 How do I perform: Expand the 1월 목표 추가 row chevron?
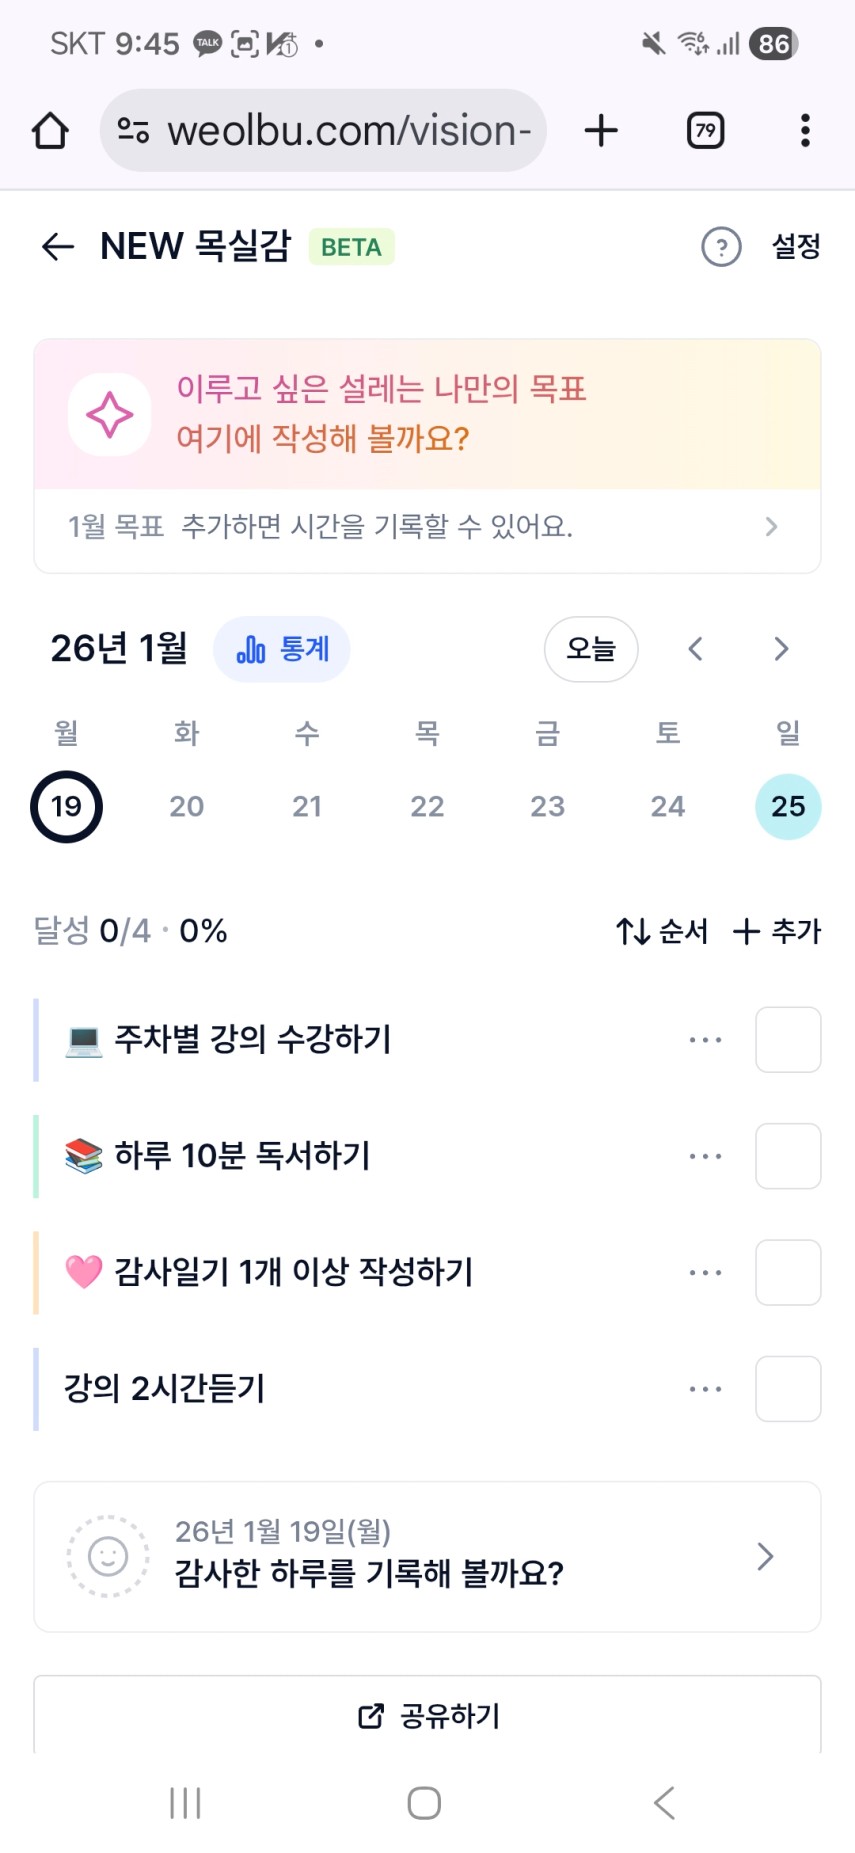770,527
